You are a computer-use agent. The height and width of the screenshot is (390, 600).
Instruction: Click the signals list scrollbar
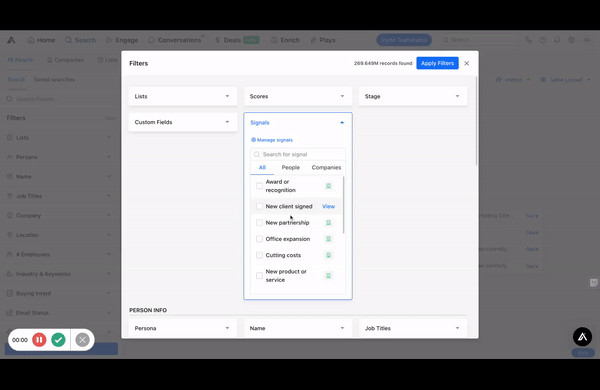click(344, 205)
